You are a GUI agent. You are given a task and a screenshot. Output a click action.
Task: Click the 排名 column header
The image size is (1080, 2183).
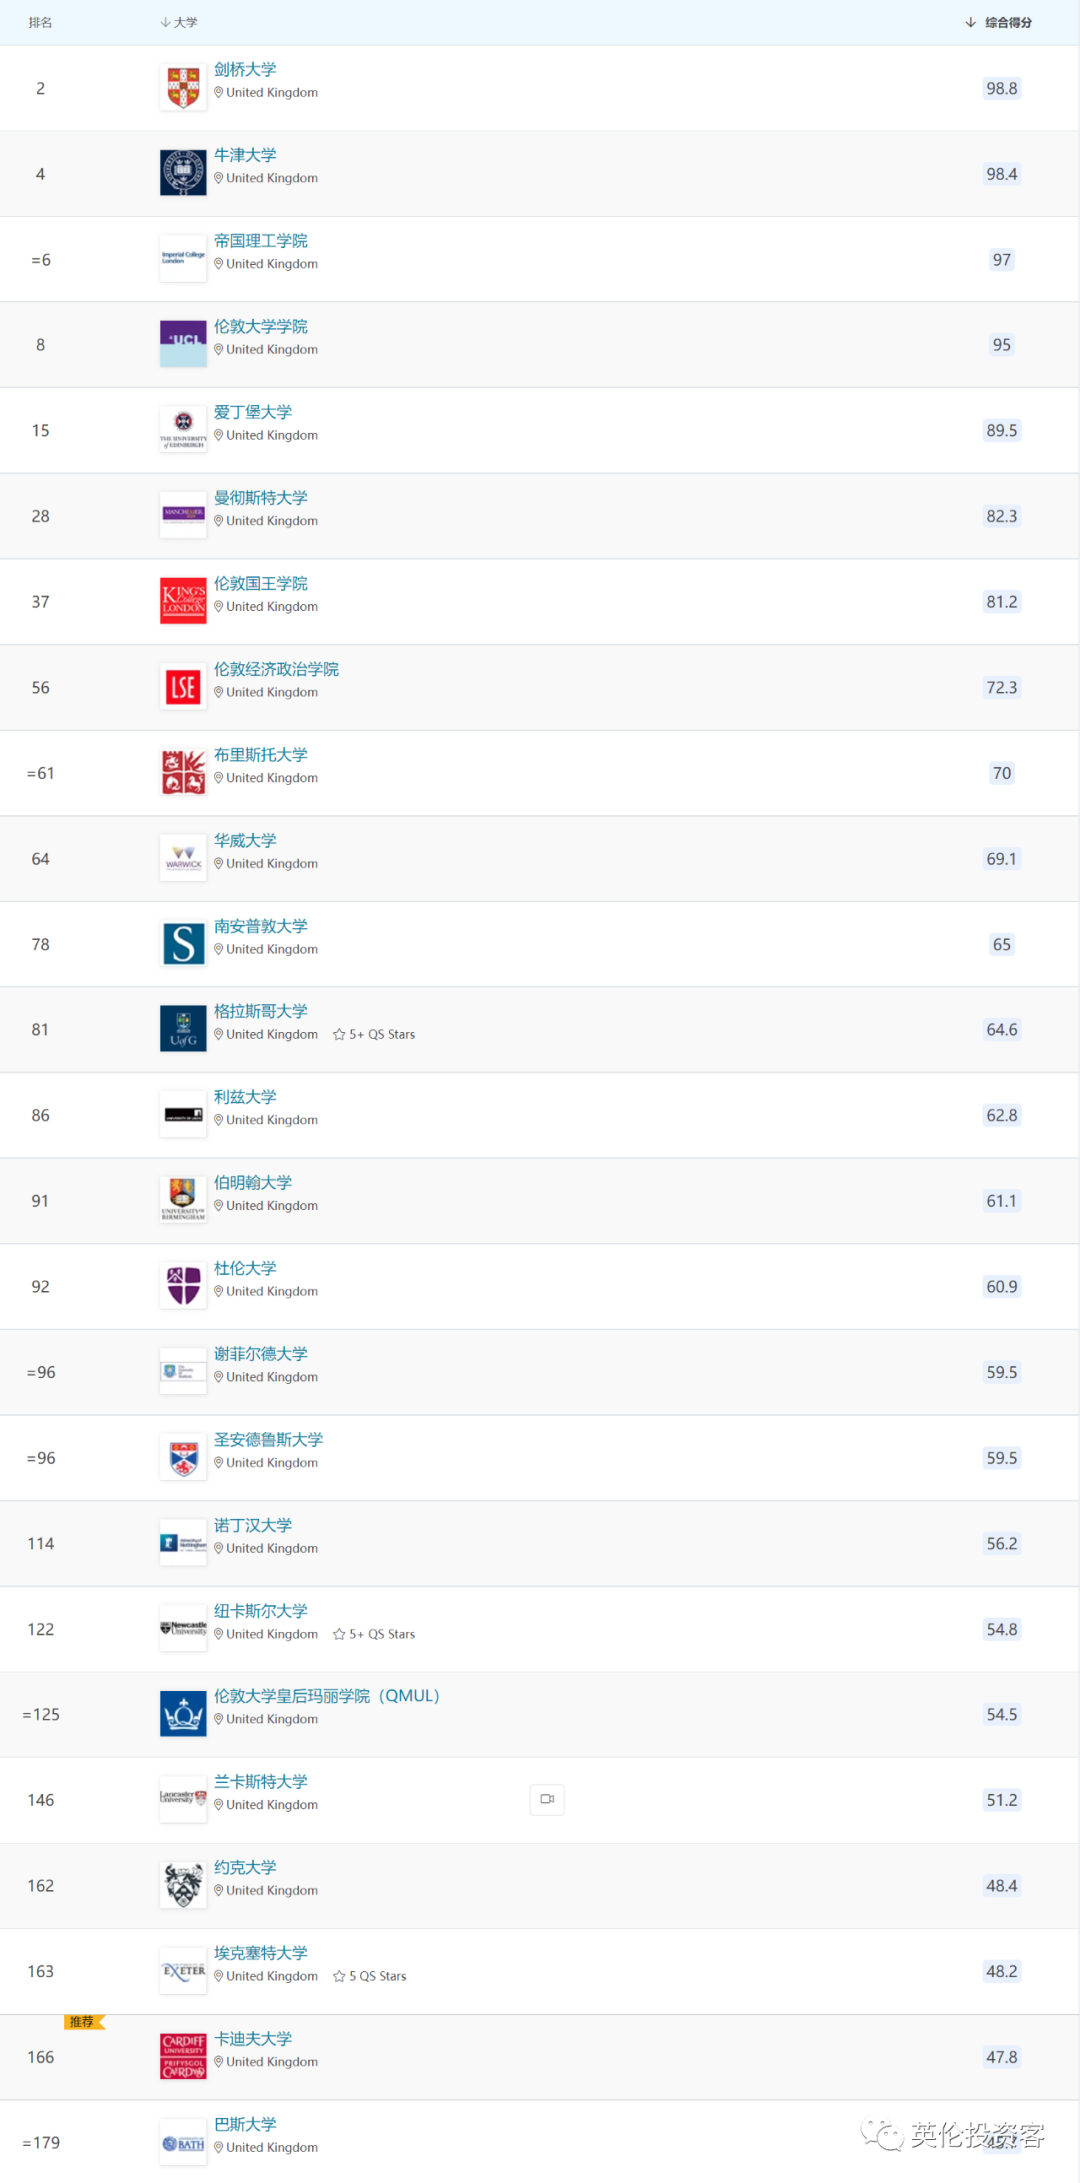[40, 22]
